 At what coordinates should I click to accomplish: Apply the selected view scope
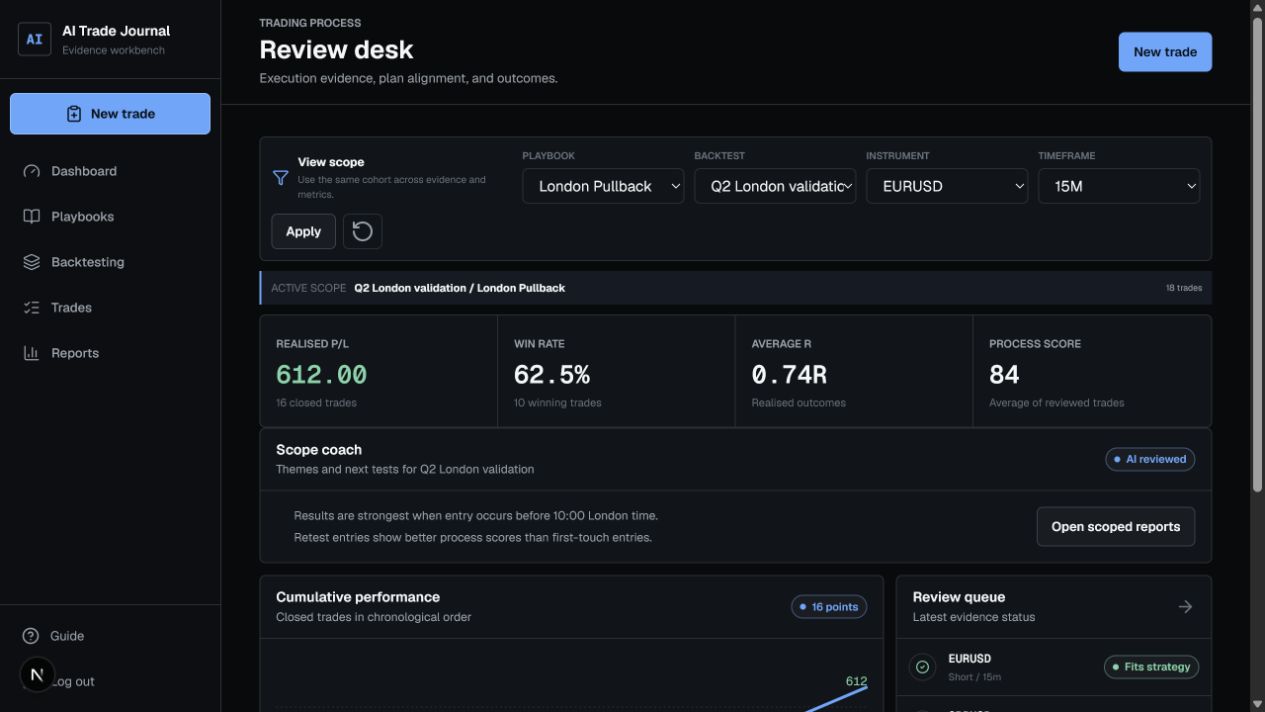303,231
